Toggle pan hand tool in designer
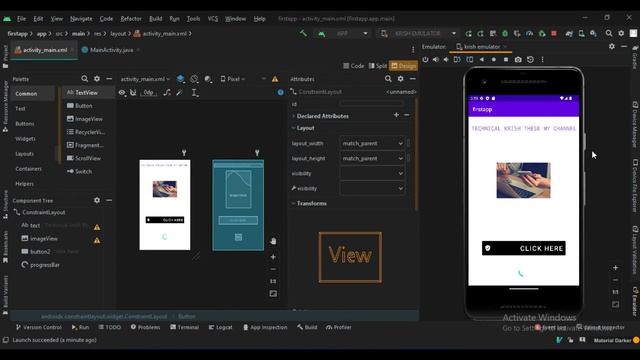 pos(273,241)
